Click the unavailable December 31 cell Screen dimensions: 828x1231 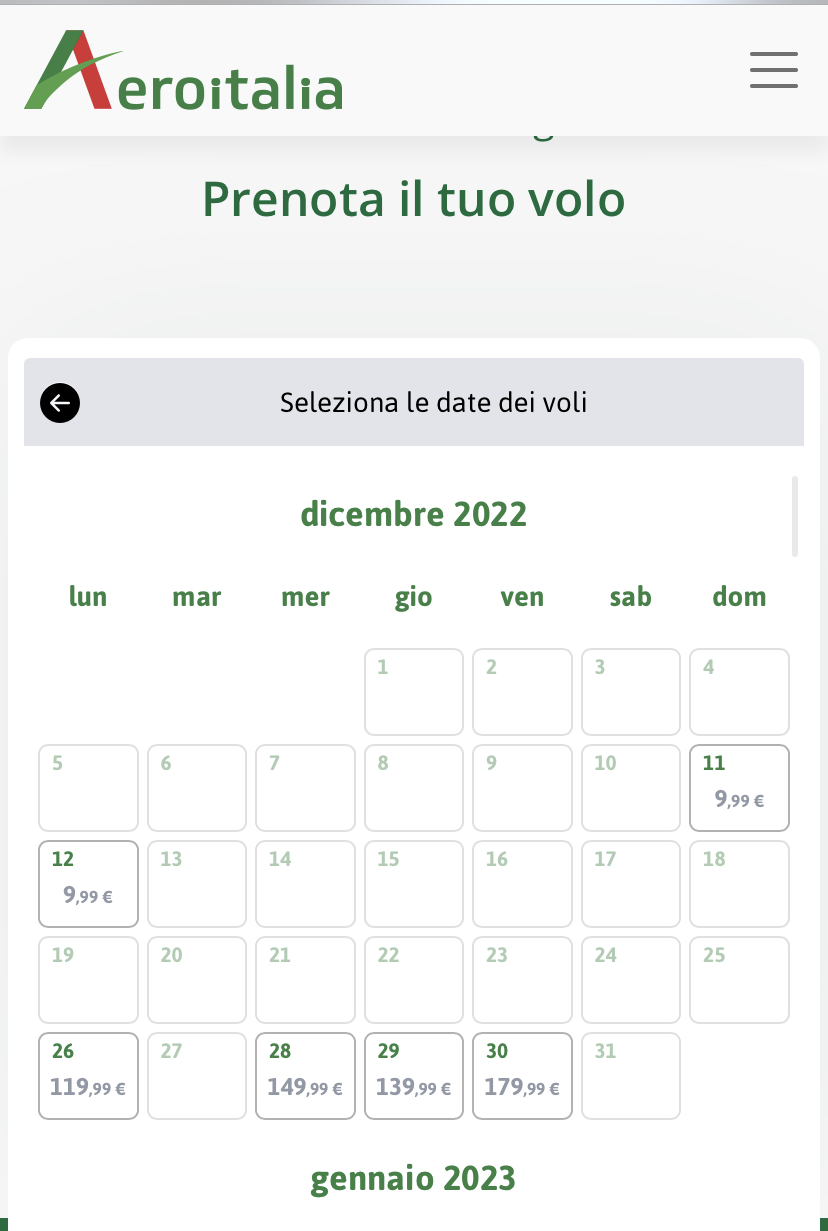[x=631, y=1076]
